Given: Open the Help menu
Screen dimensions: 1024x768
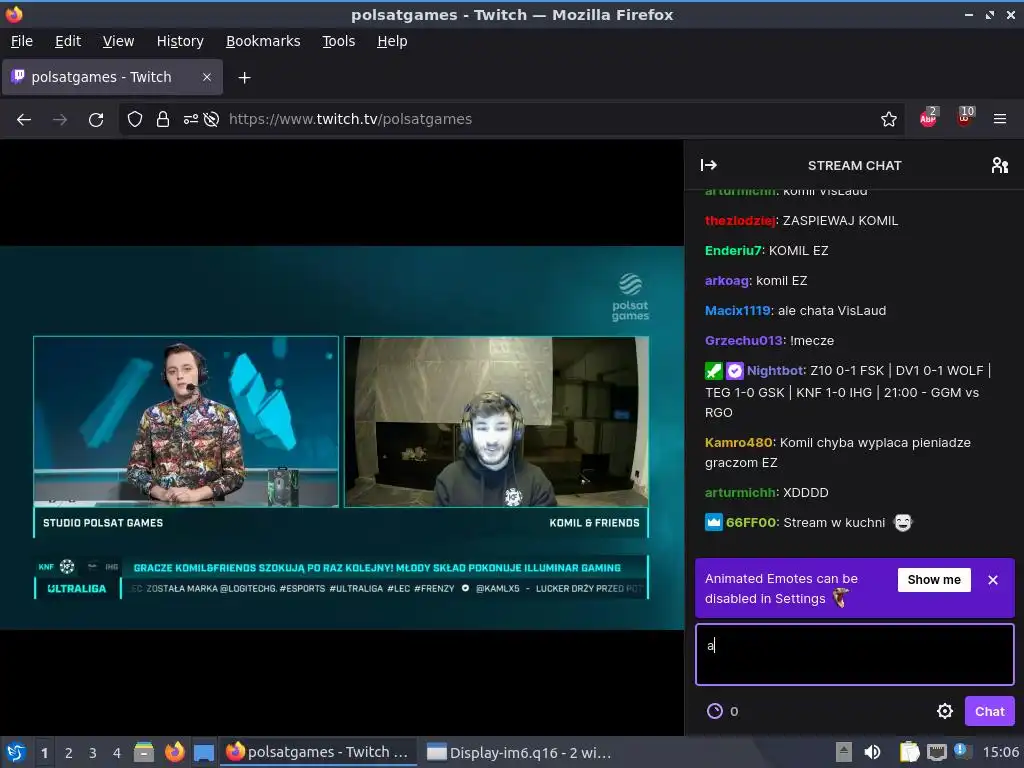Looking at the screenshot, I should pyautogui.click(x=392, y=41).
